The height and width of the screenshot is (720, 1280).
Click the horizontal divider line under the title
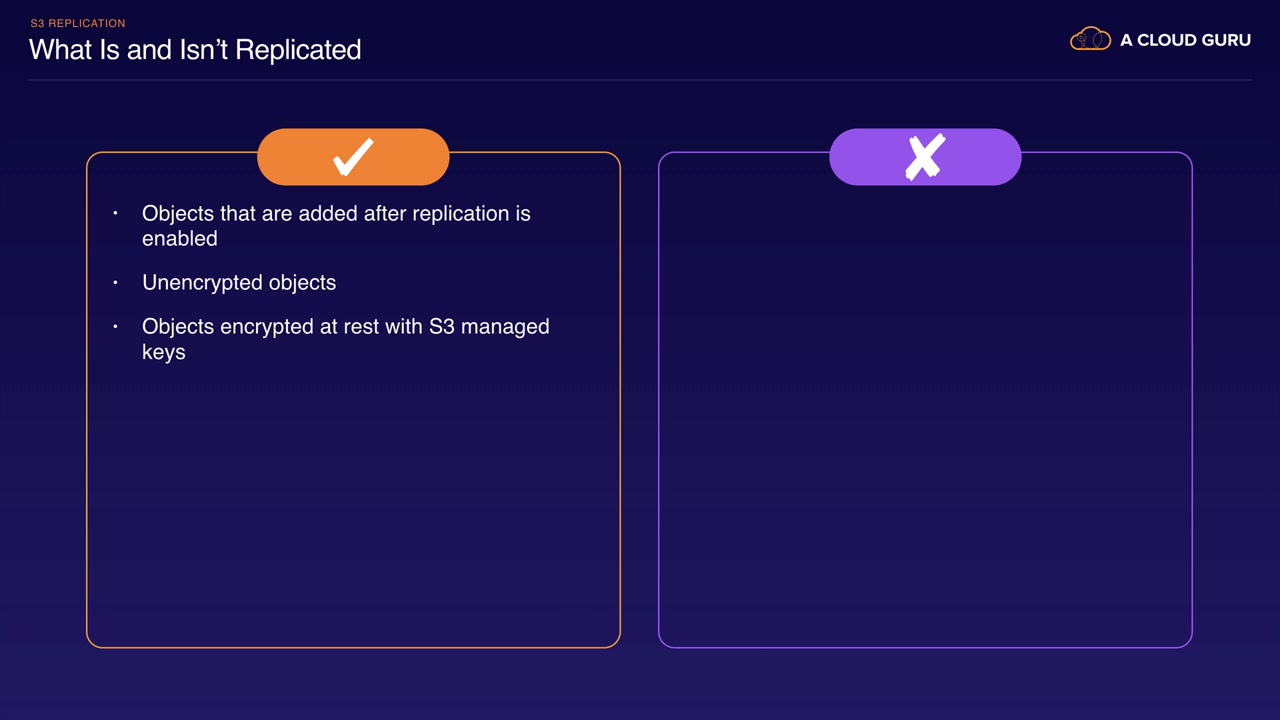[x=640, y=80]
